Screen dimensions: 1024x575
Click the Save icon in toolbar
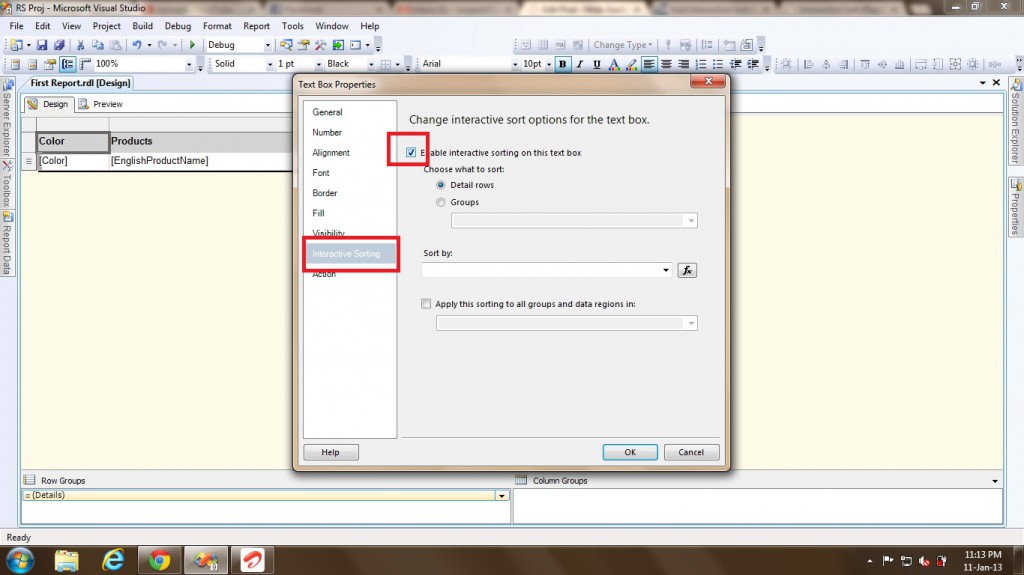(x=43, y=45)
